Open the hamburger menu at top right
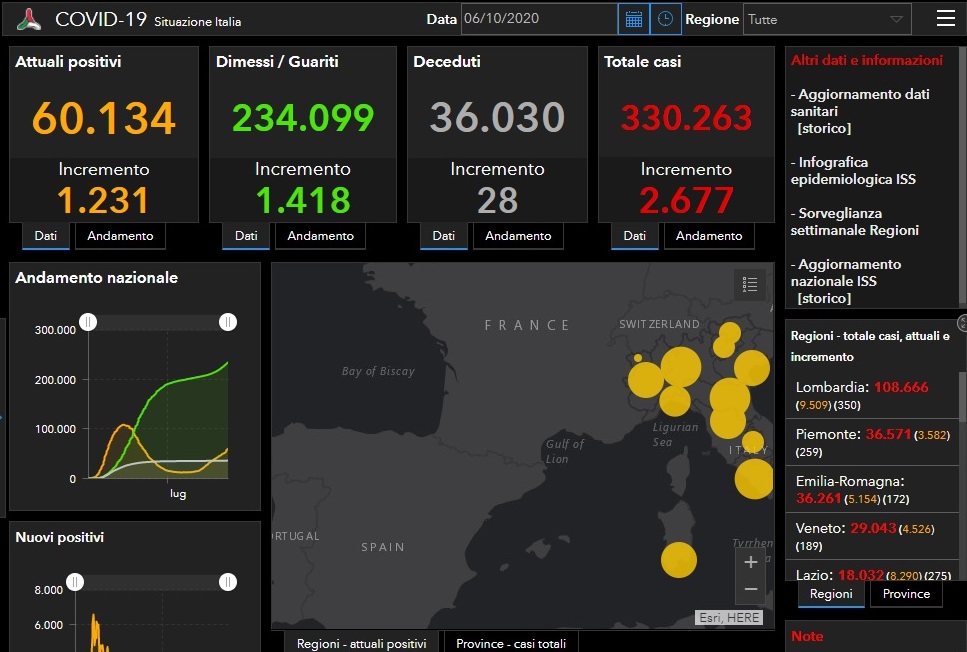 tap(945, 18)
